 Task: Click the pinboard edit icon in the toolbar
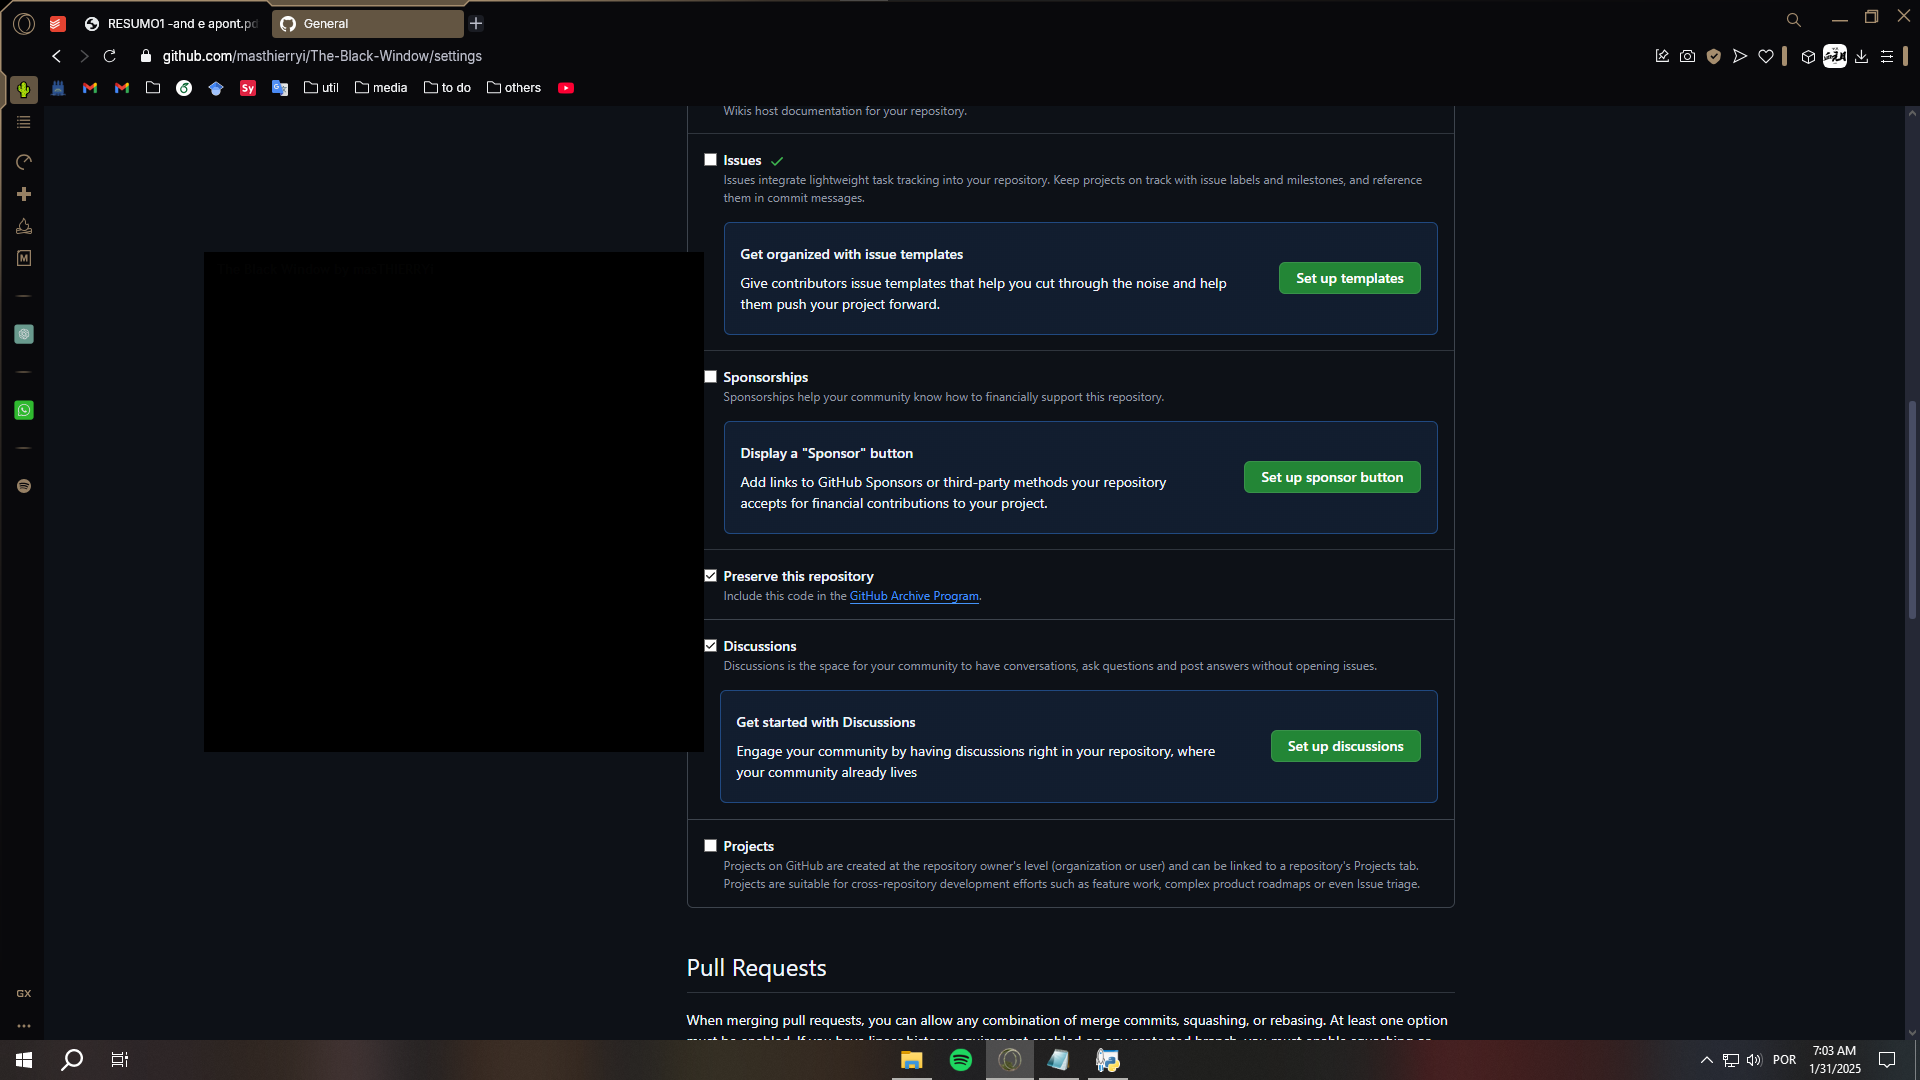tap(1662, 56)
